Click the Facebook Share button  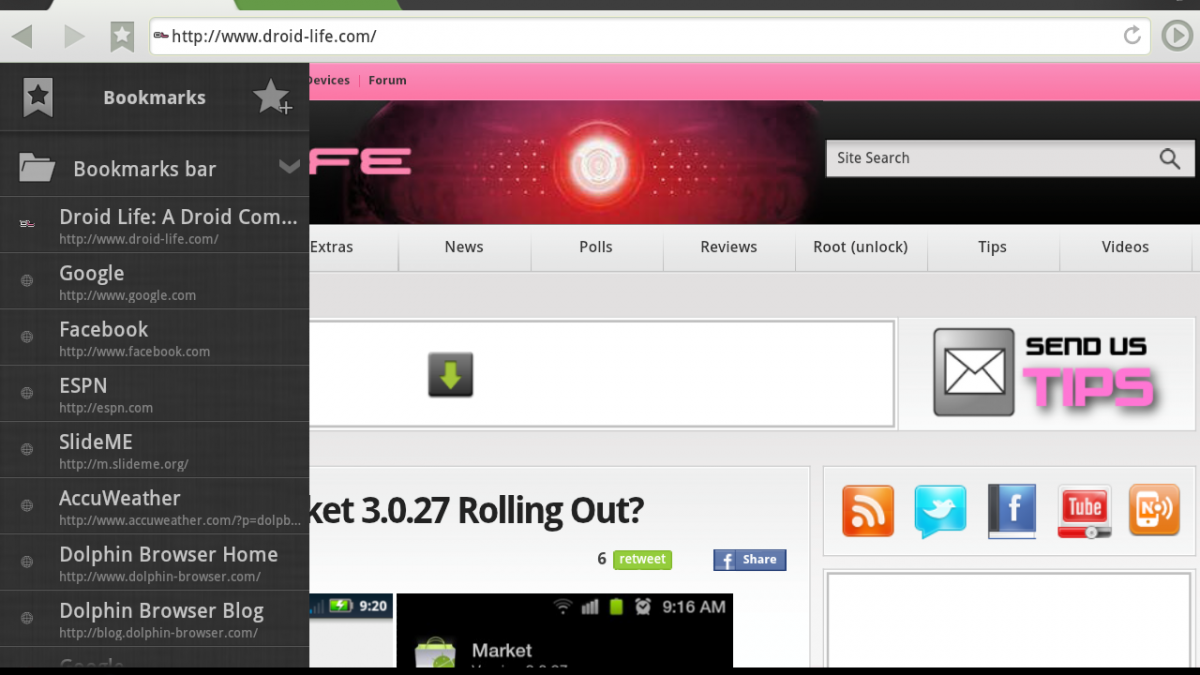click(x=749, y=560)
